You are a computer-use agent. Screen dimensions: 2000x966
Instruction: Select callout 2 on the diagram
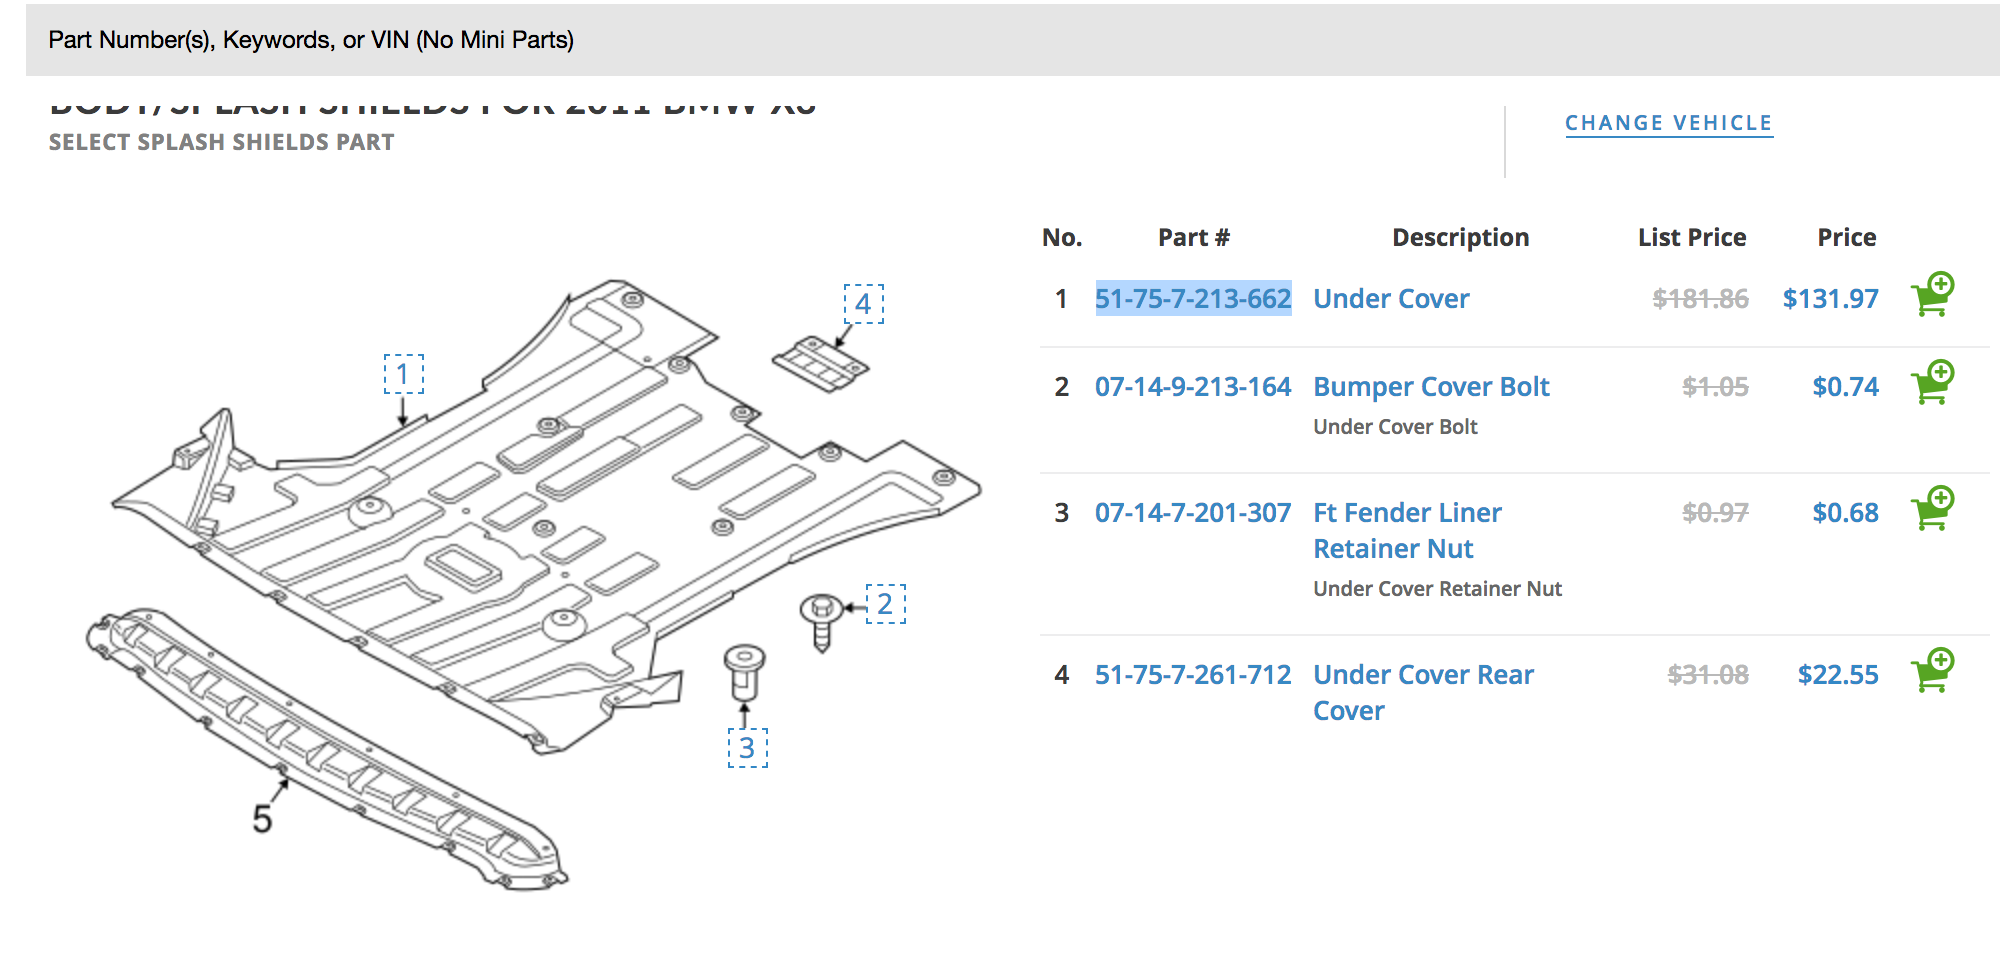(x=885, y=604)
